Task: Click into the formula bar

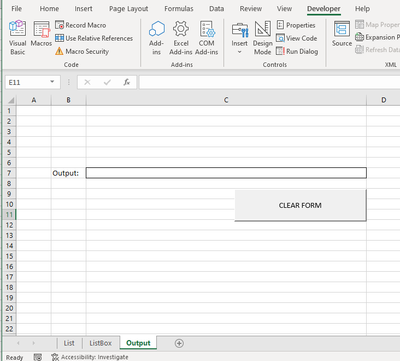Action: [269, 82]
